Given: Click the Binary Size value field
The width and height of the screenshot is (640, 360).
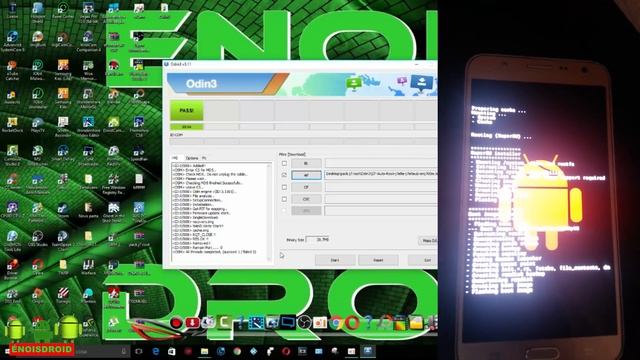Looking at the screenshot, I should (x=318, y=240).
